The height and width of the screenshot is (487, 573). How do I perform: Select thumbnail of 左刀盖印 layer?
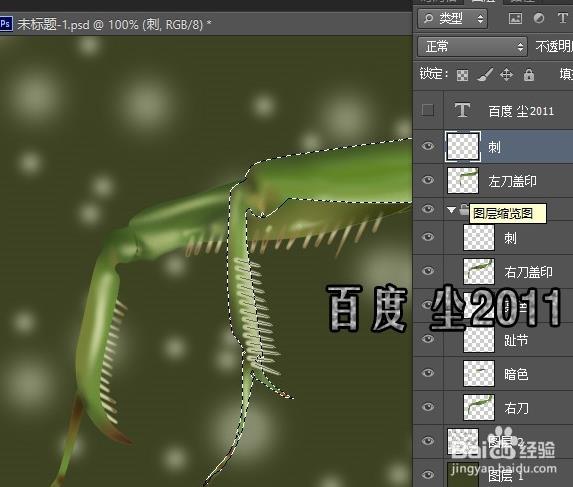(463, 180)
